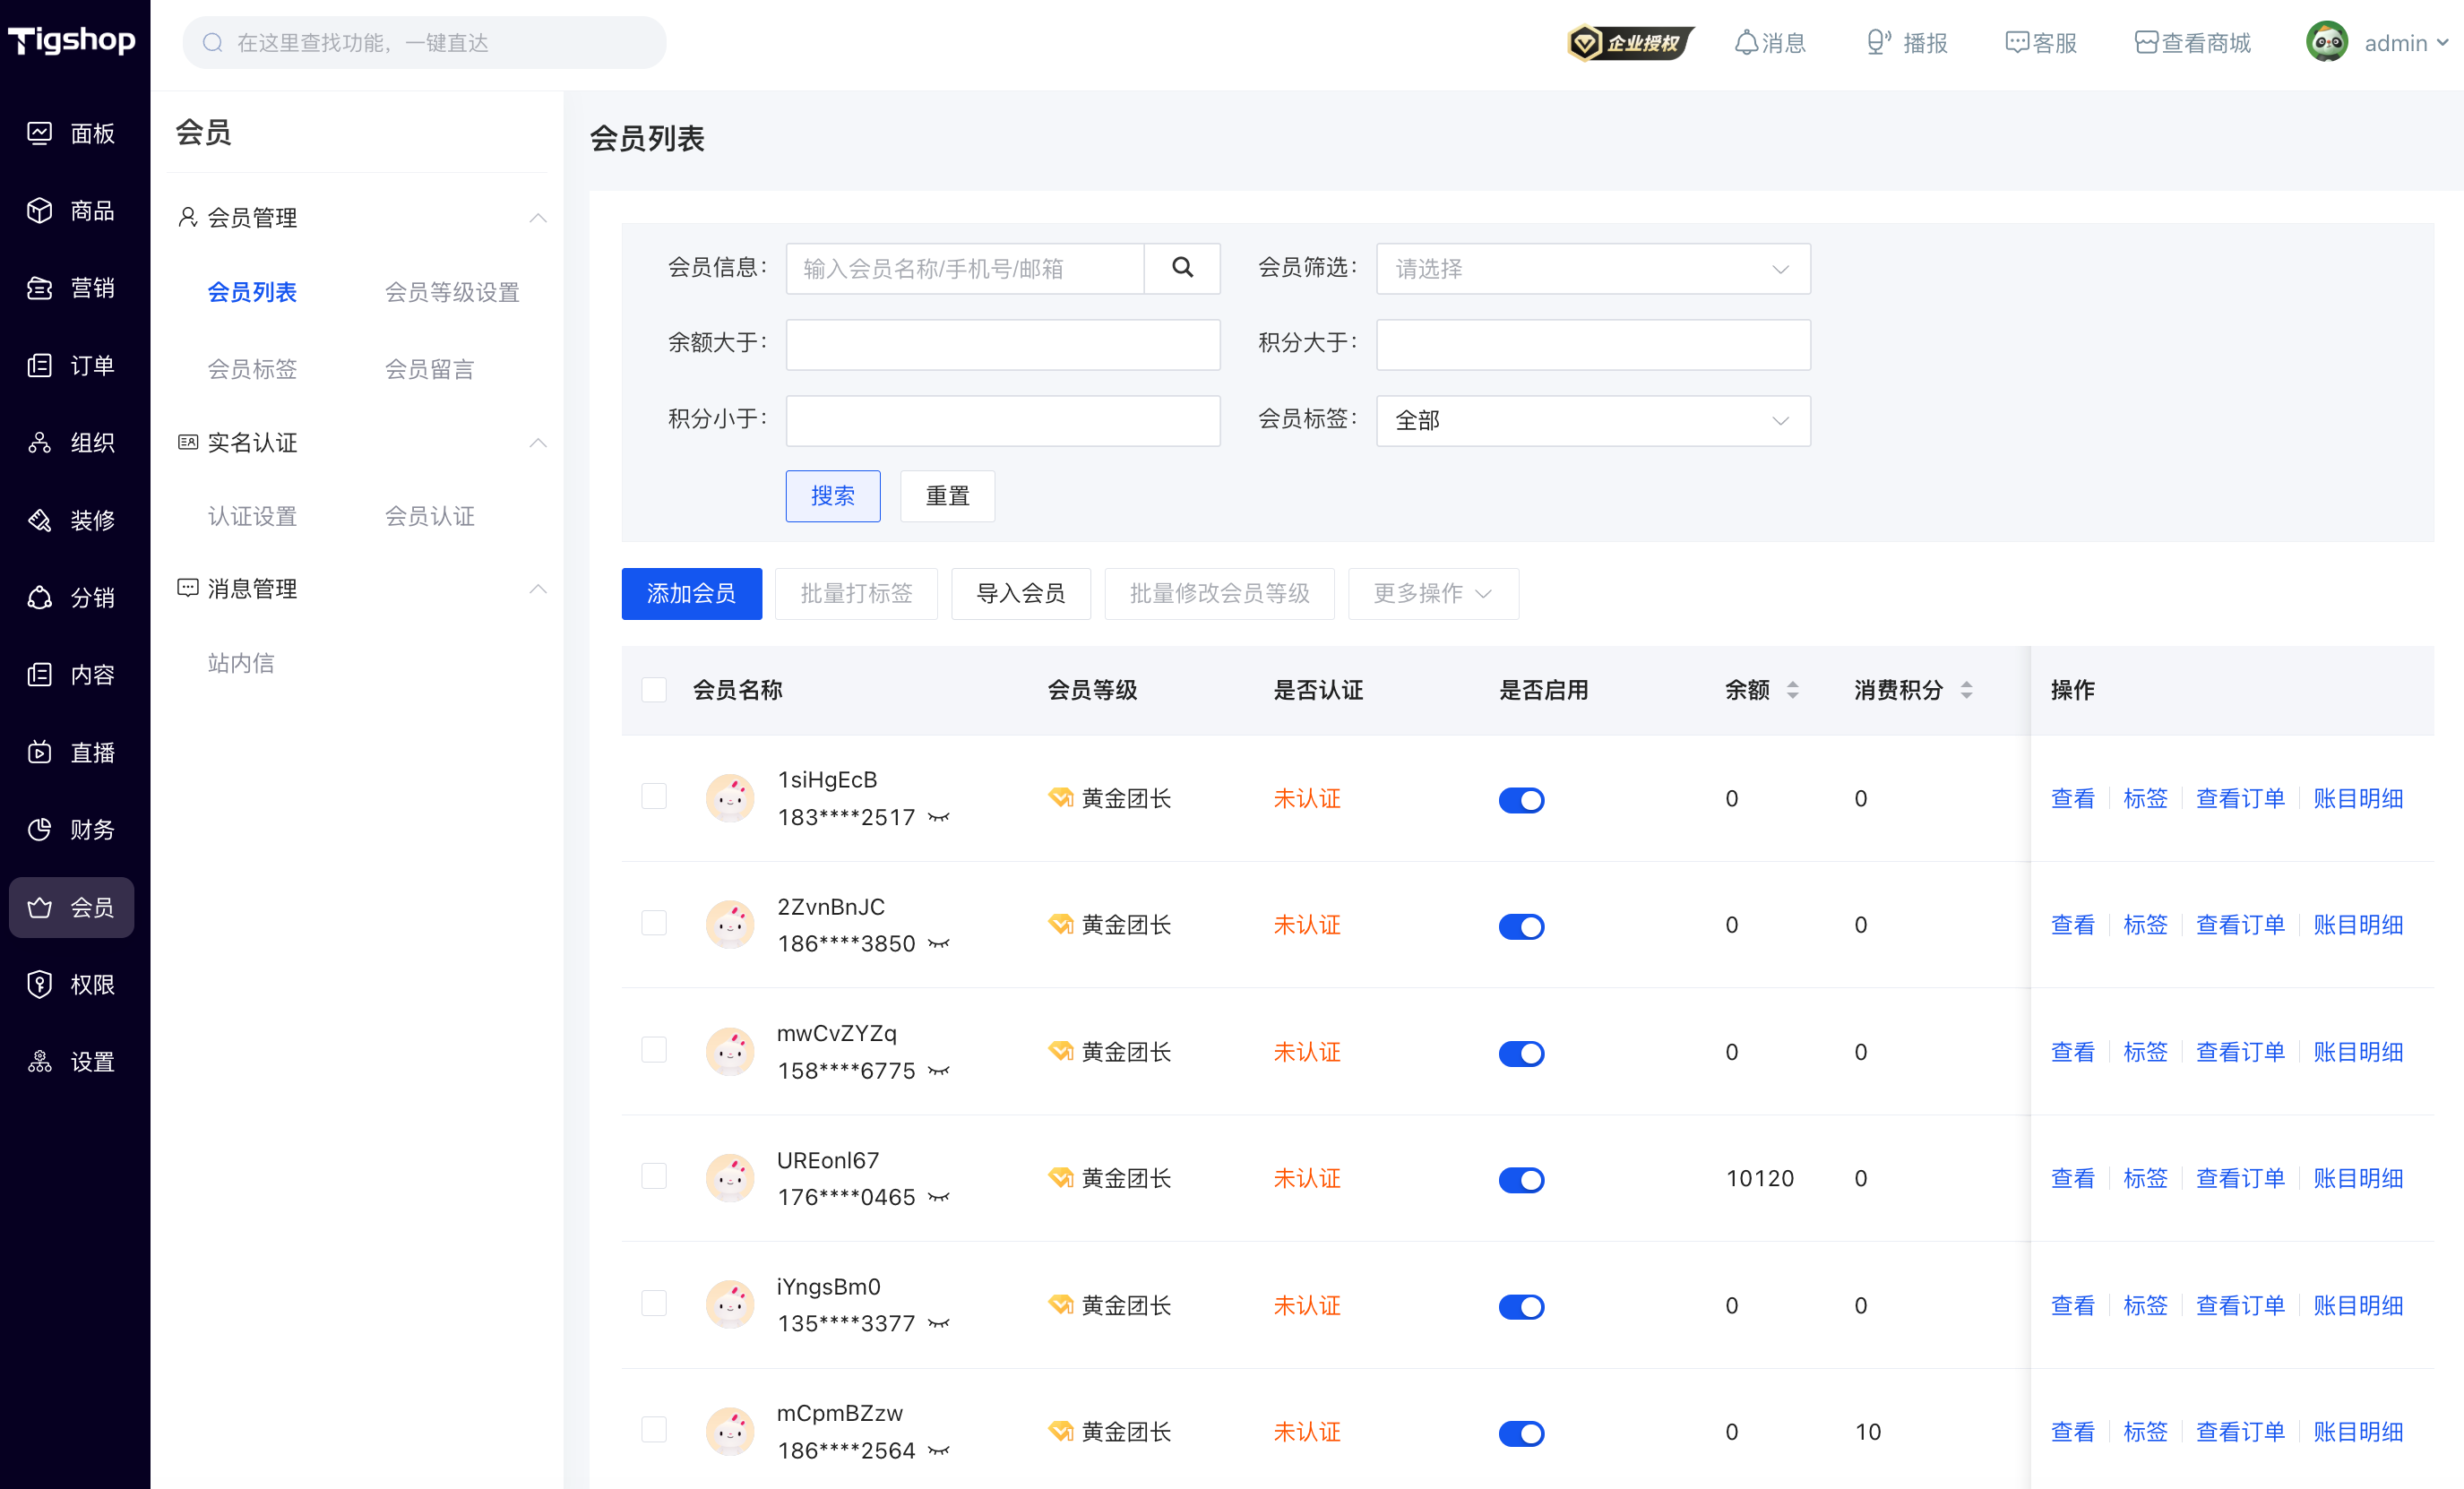Image resolution: width=2464 pixels, height=1489 pixels.
Task: Click the 添加会员 button
Action: (x=691, y=594)
